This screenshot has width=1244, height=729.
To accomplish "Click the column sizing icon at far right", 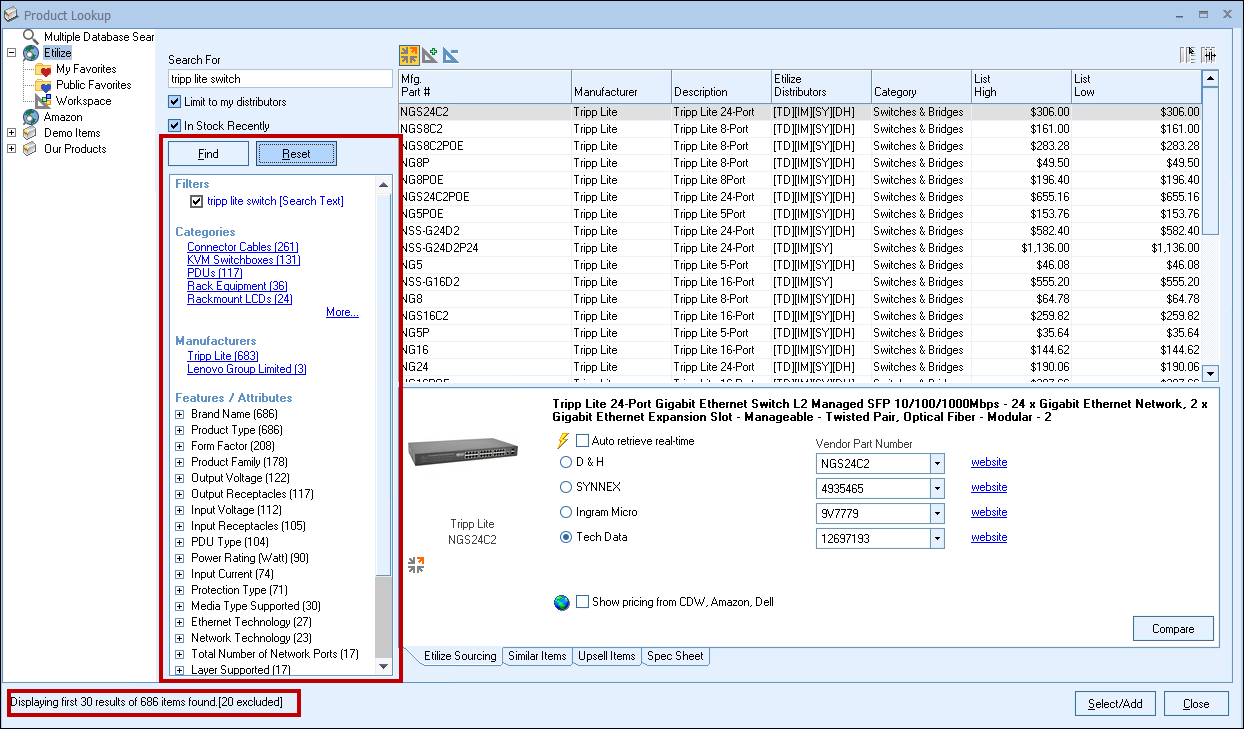I will [1209, 55].
